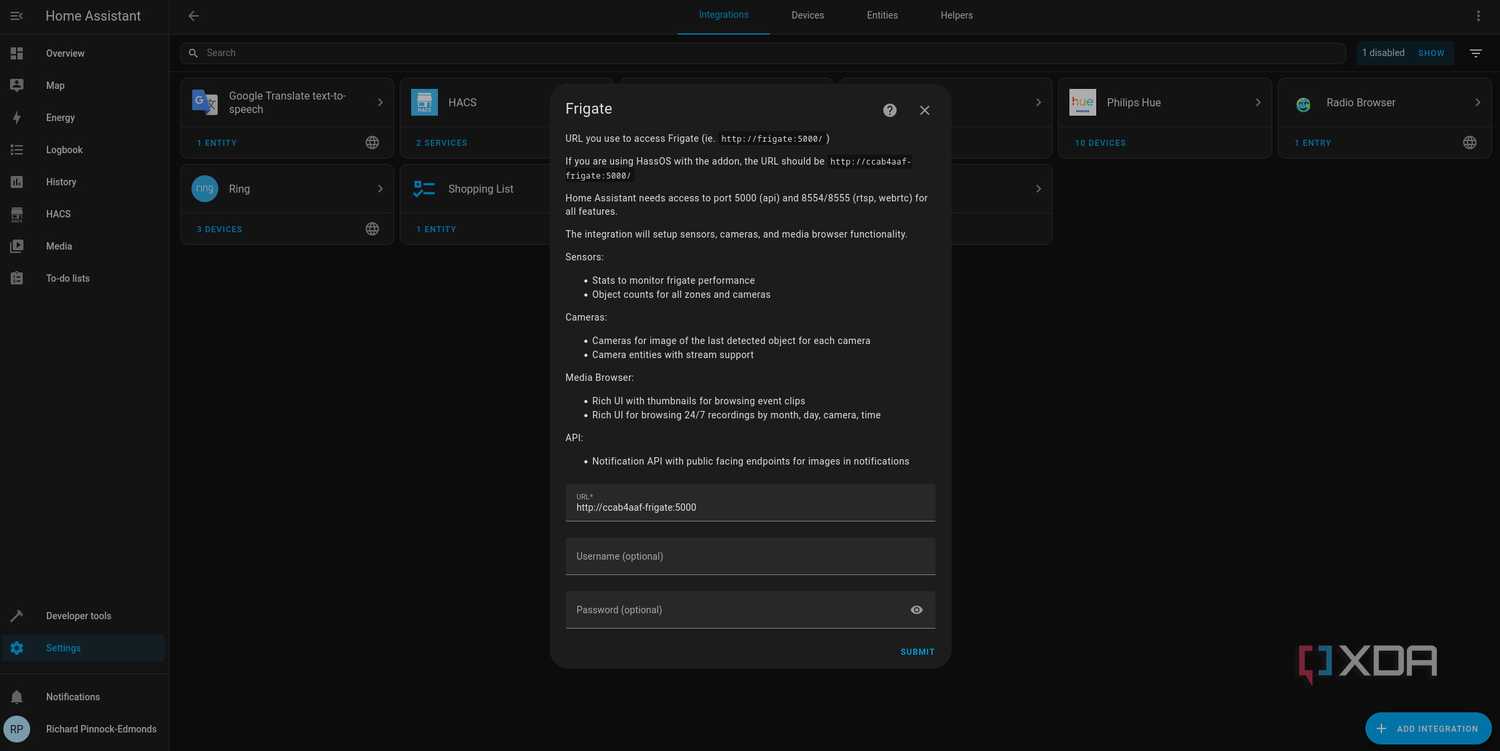Switch to the Devices tab
1500x751 pixels.
(808, 16)
